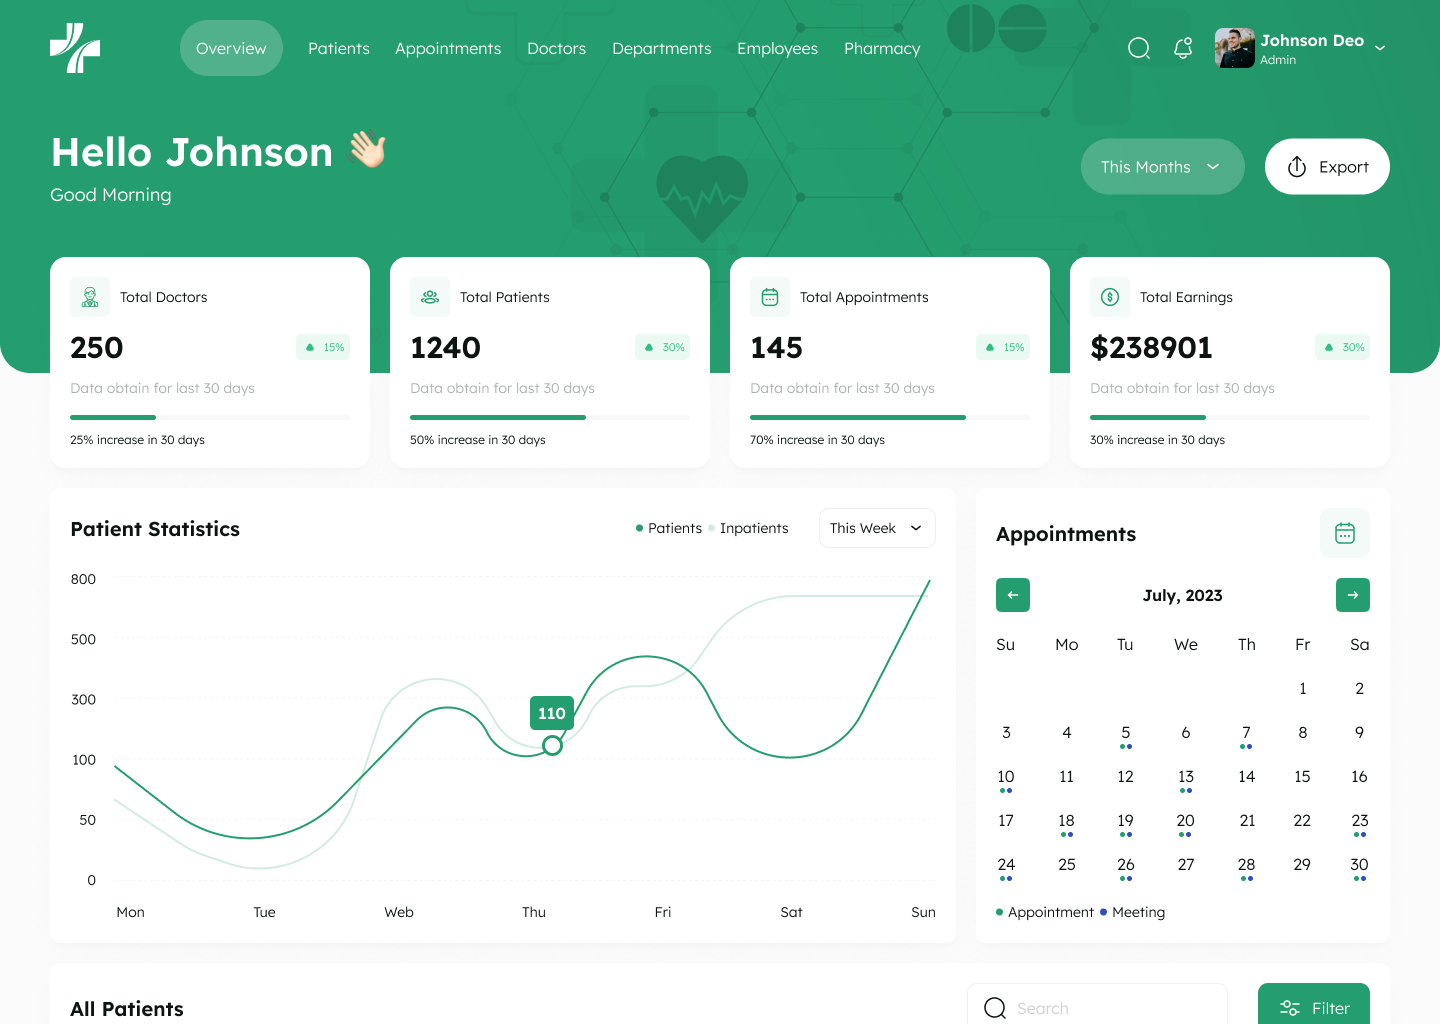
Task: Click the Filter button
Action: coord(1314,1008)
